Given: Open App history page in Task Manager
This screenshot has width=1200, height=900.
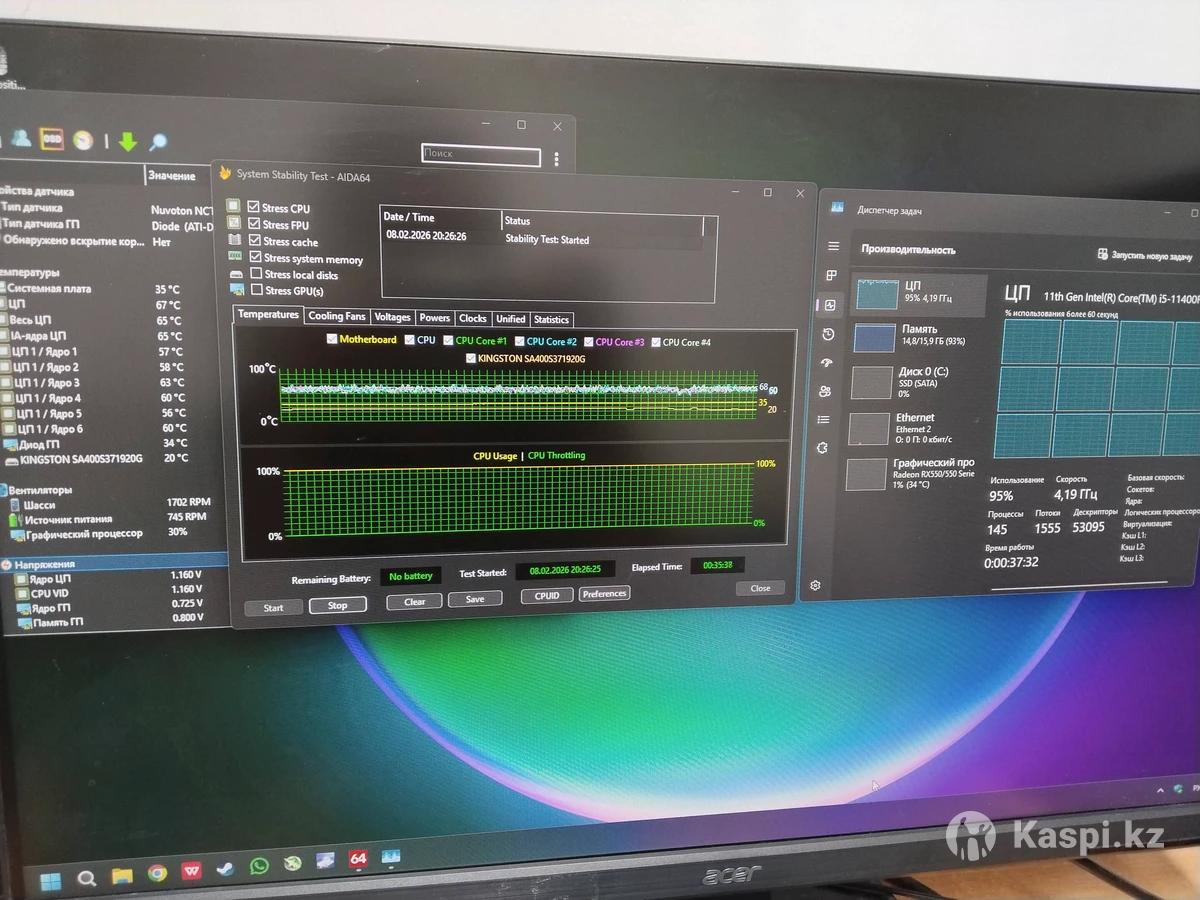Looking at the screenshot, I should [828, 334].
